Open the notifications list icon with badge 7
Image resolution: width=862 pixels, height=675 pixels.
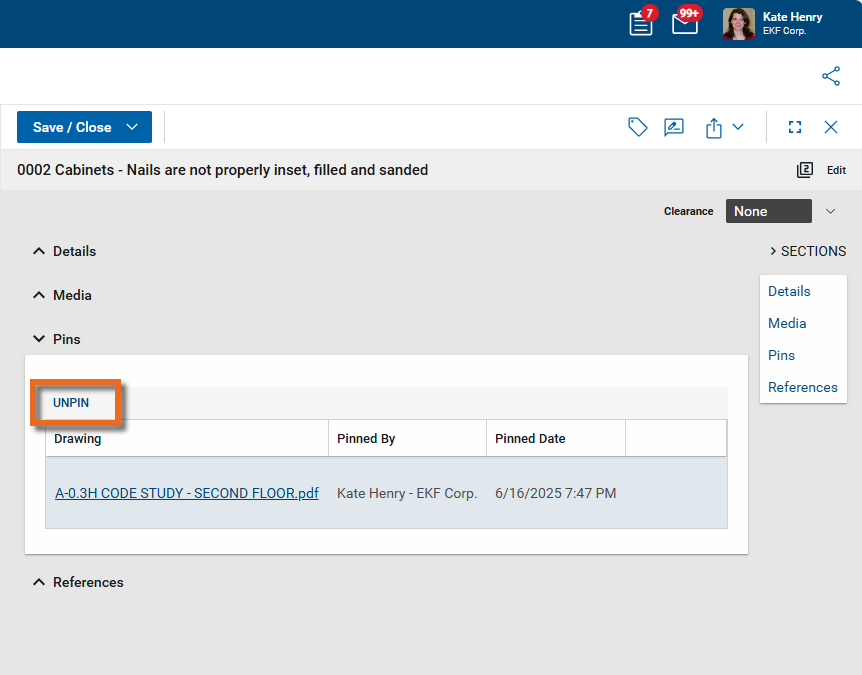pyautogui.click(x=641, y=24)
